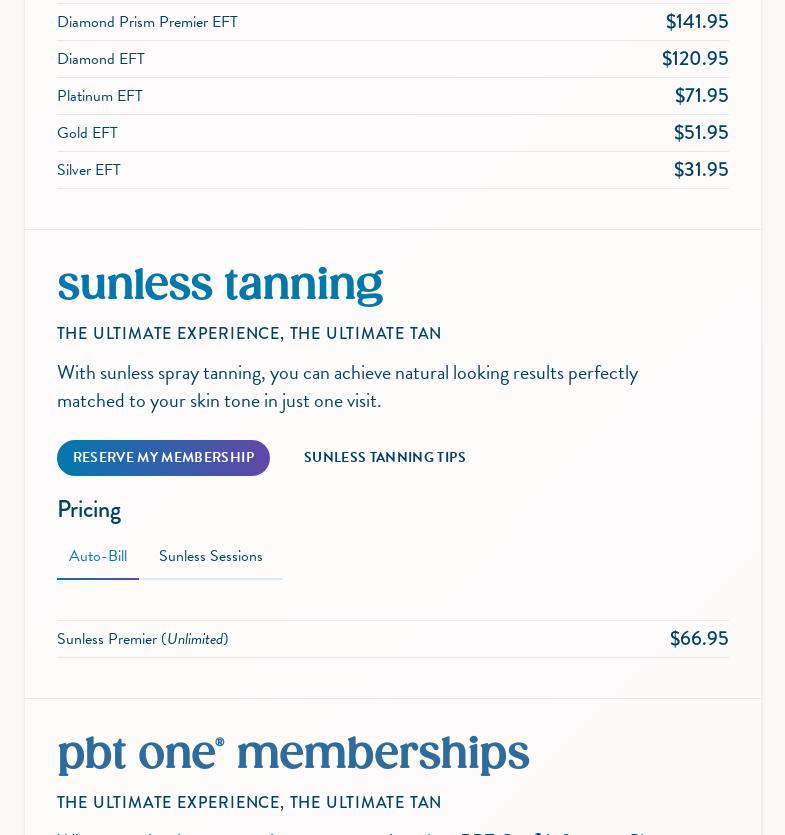Image resolution: width=785 pixels, height=835 pixels.
Task: Click the Pricing heading
Action: coord(89,510)
